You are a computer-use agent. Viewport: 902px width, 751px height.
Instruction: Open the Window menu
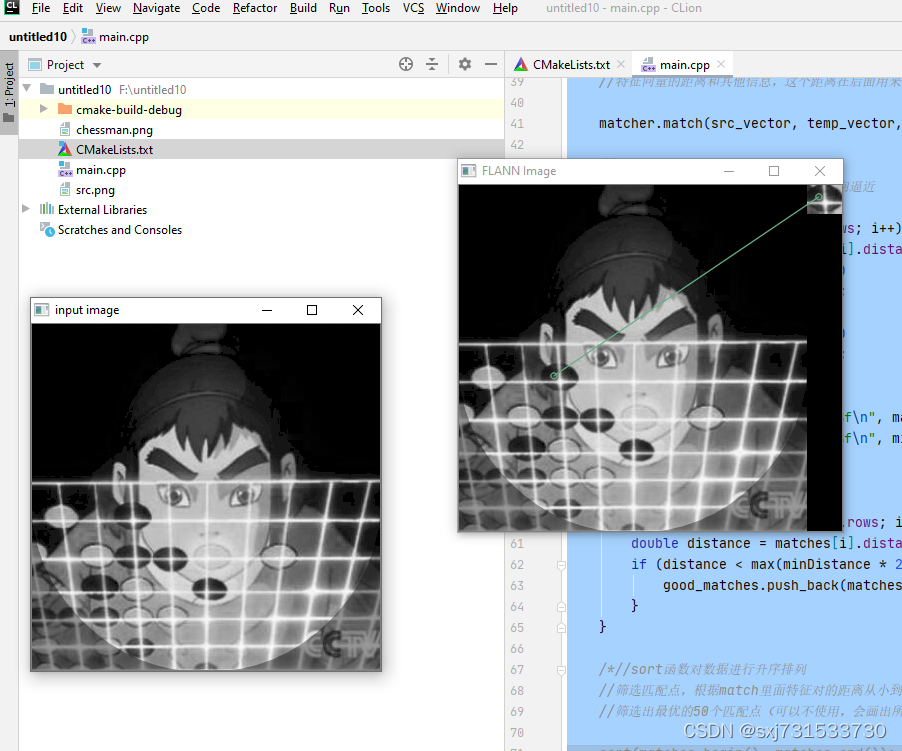click(457, 8)
